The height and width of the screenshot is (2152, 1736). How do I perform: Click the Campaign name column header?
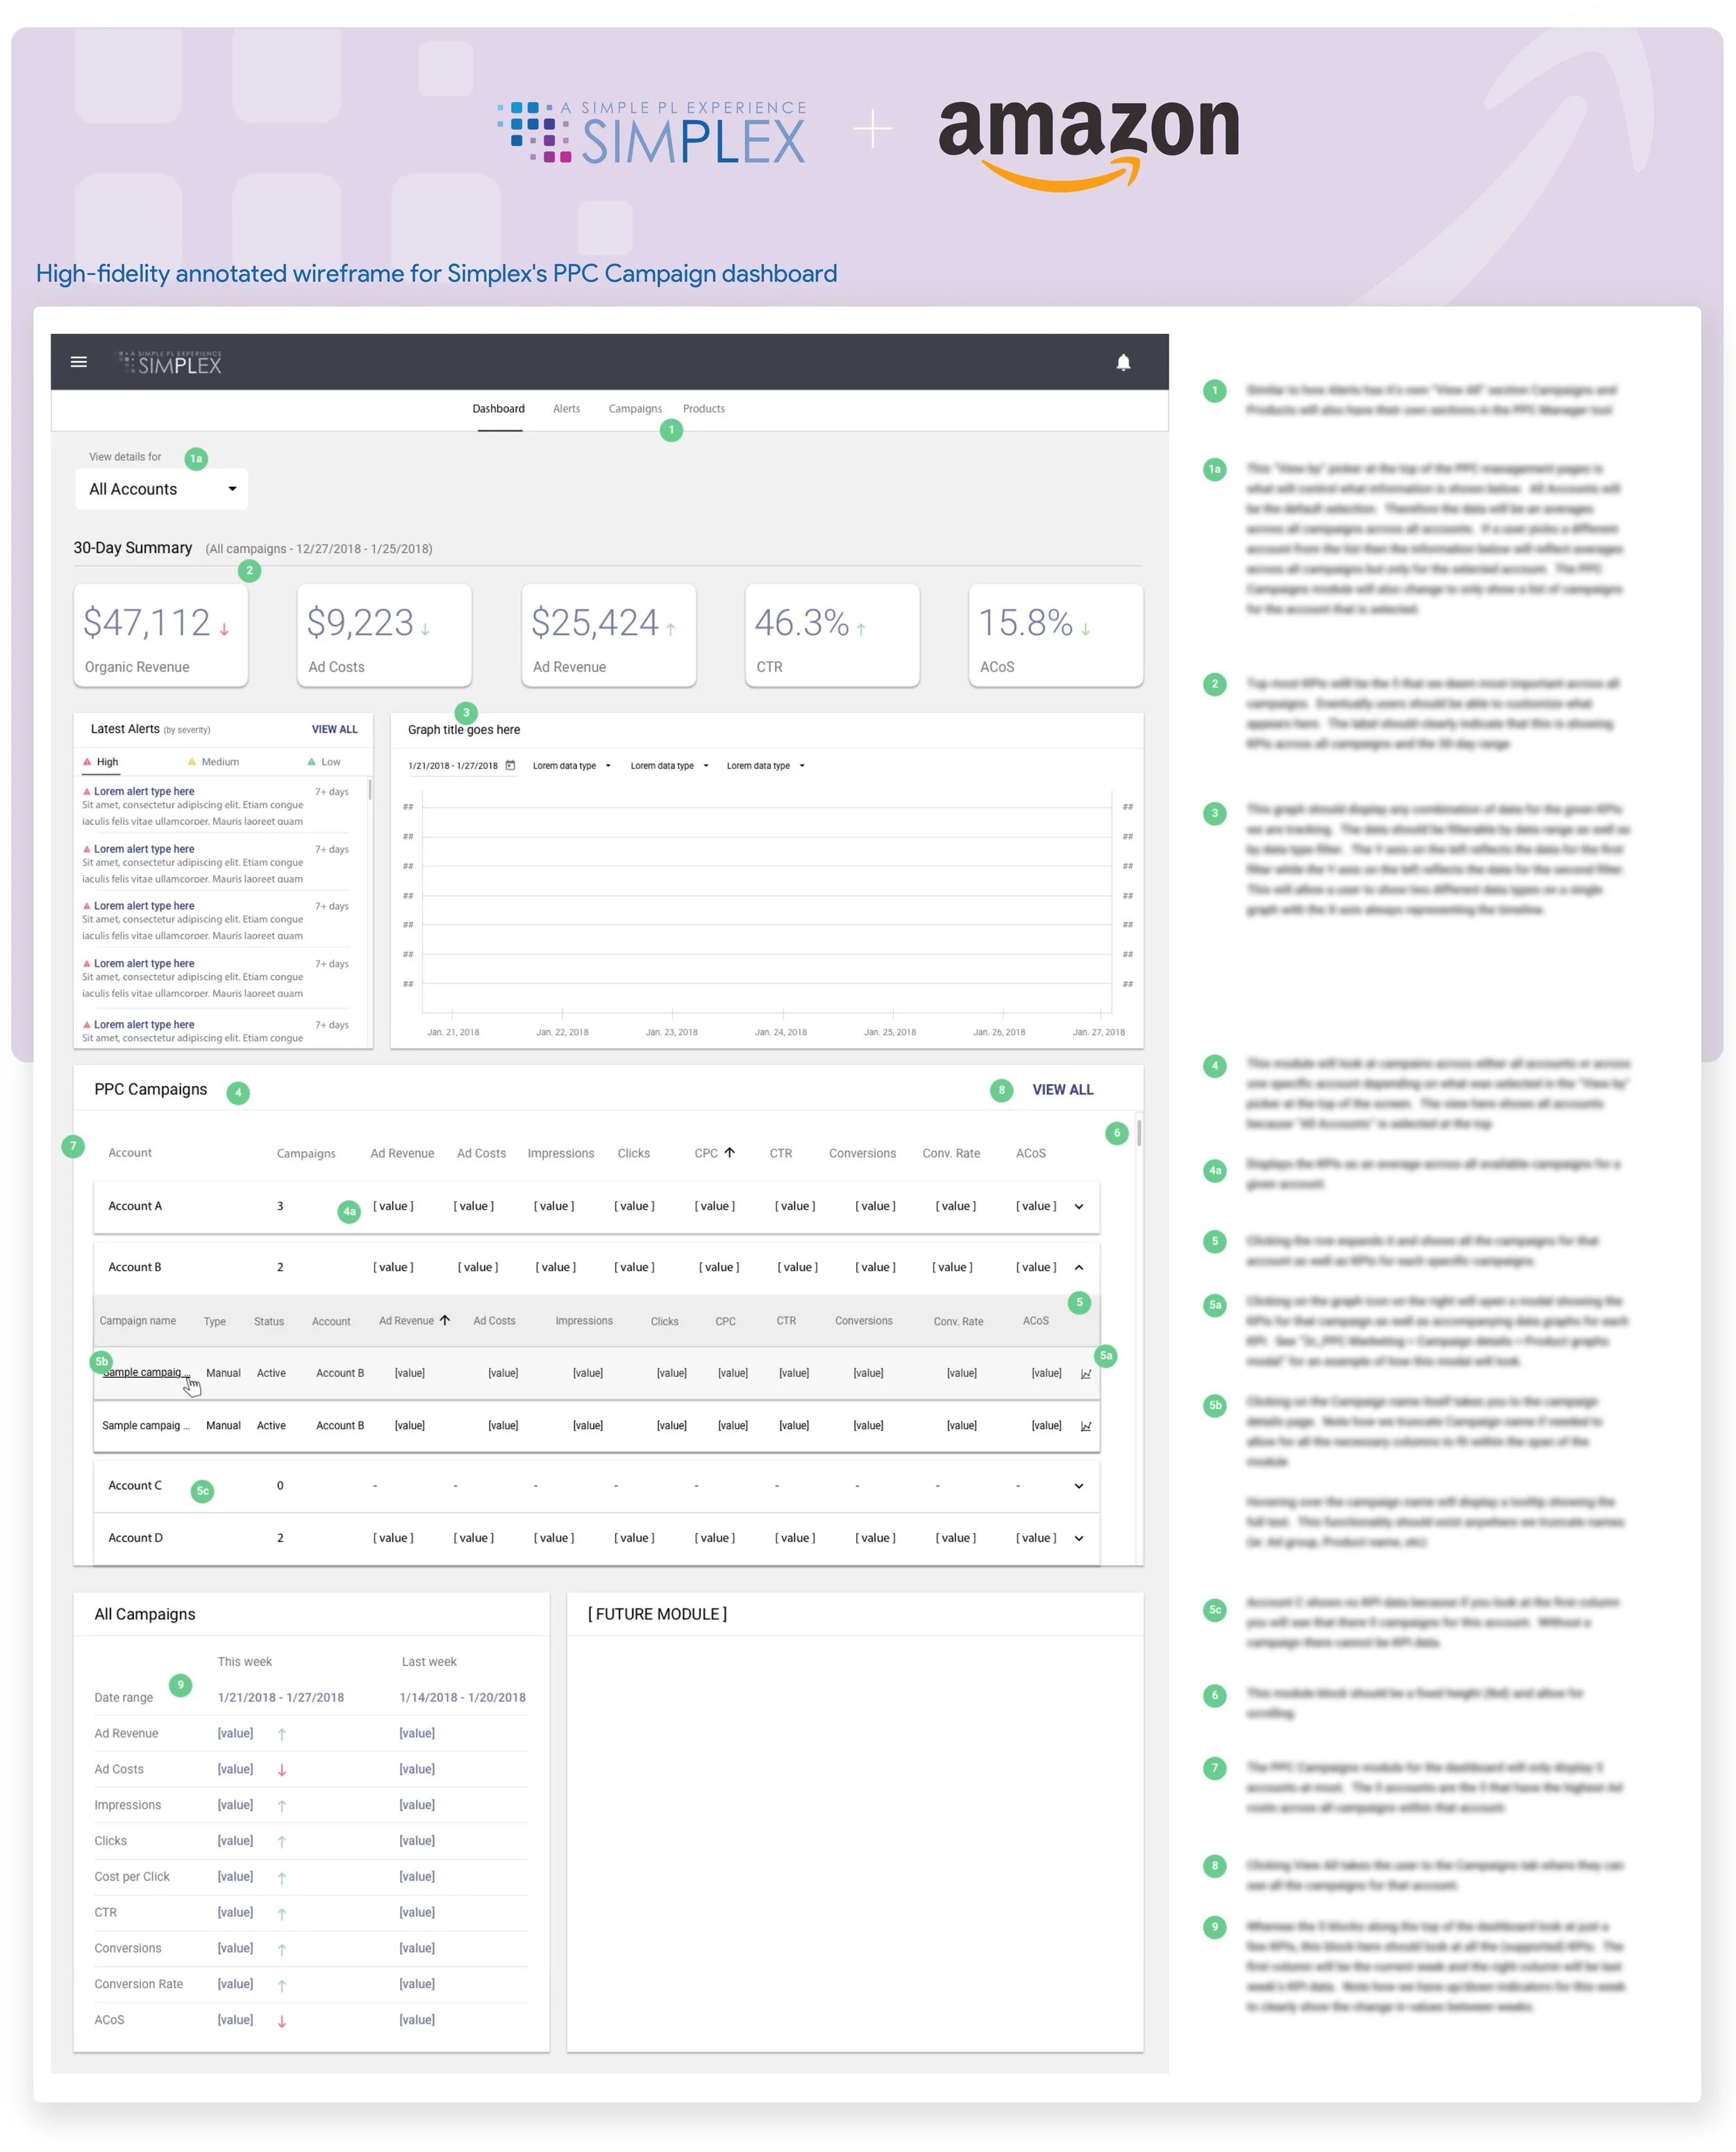138,1321
